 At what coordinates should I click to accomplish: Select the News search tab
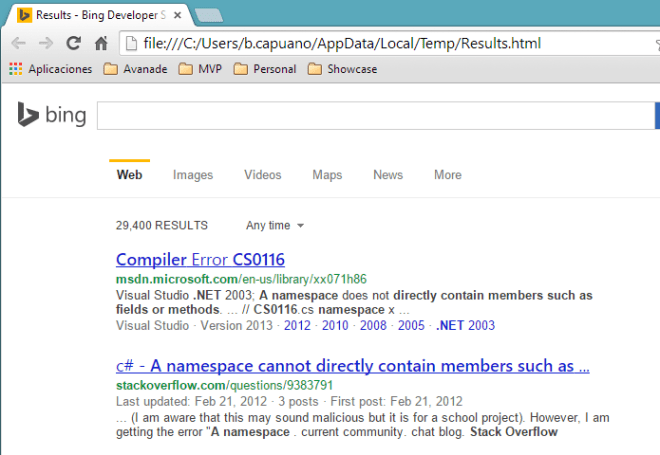pyautogui.click(x=388, y=175)
